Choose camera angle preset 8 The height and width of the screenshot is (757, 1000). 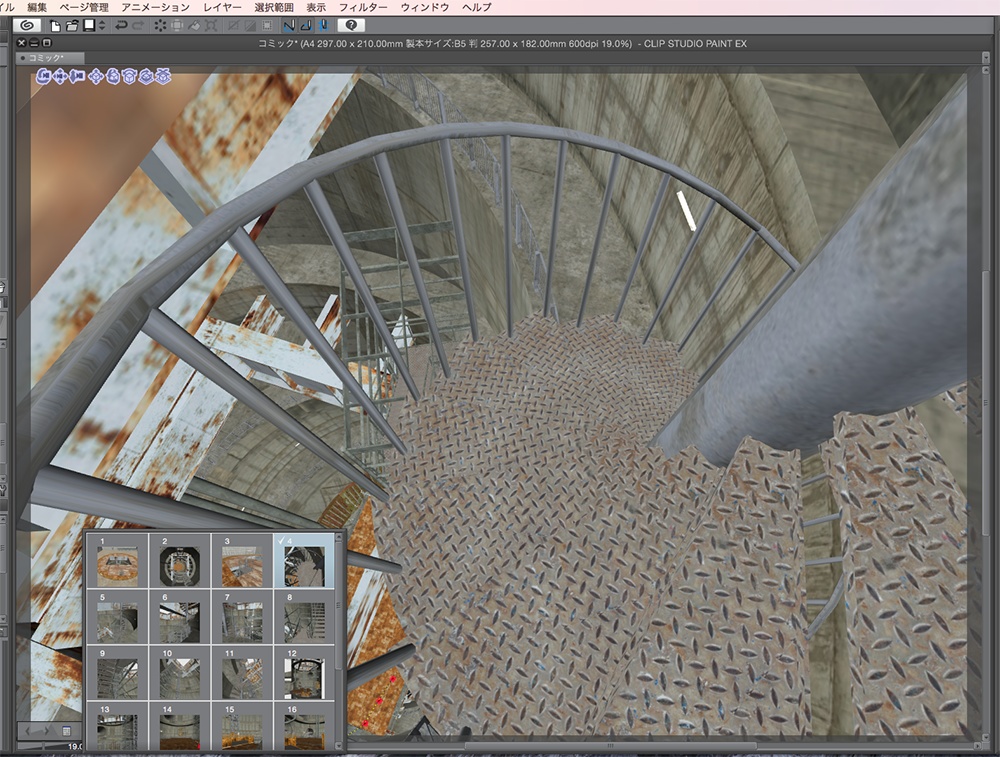[x=304, y=617]
